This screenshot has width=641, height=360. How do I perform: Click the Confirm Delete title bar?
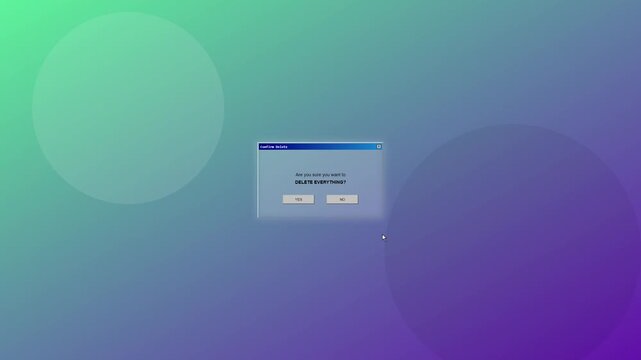320,146
